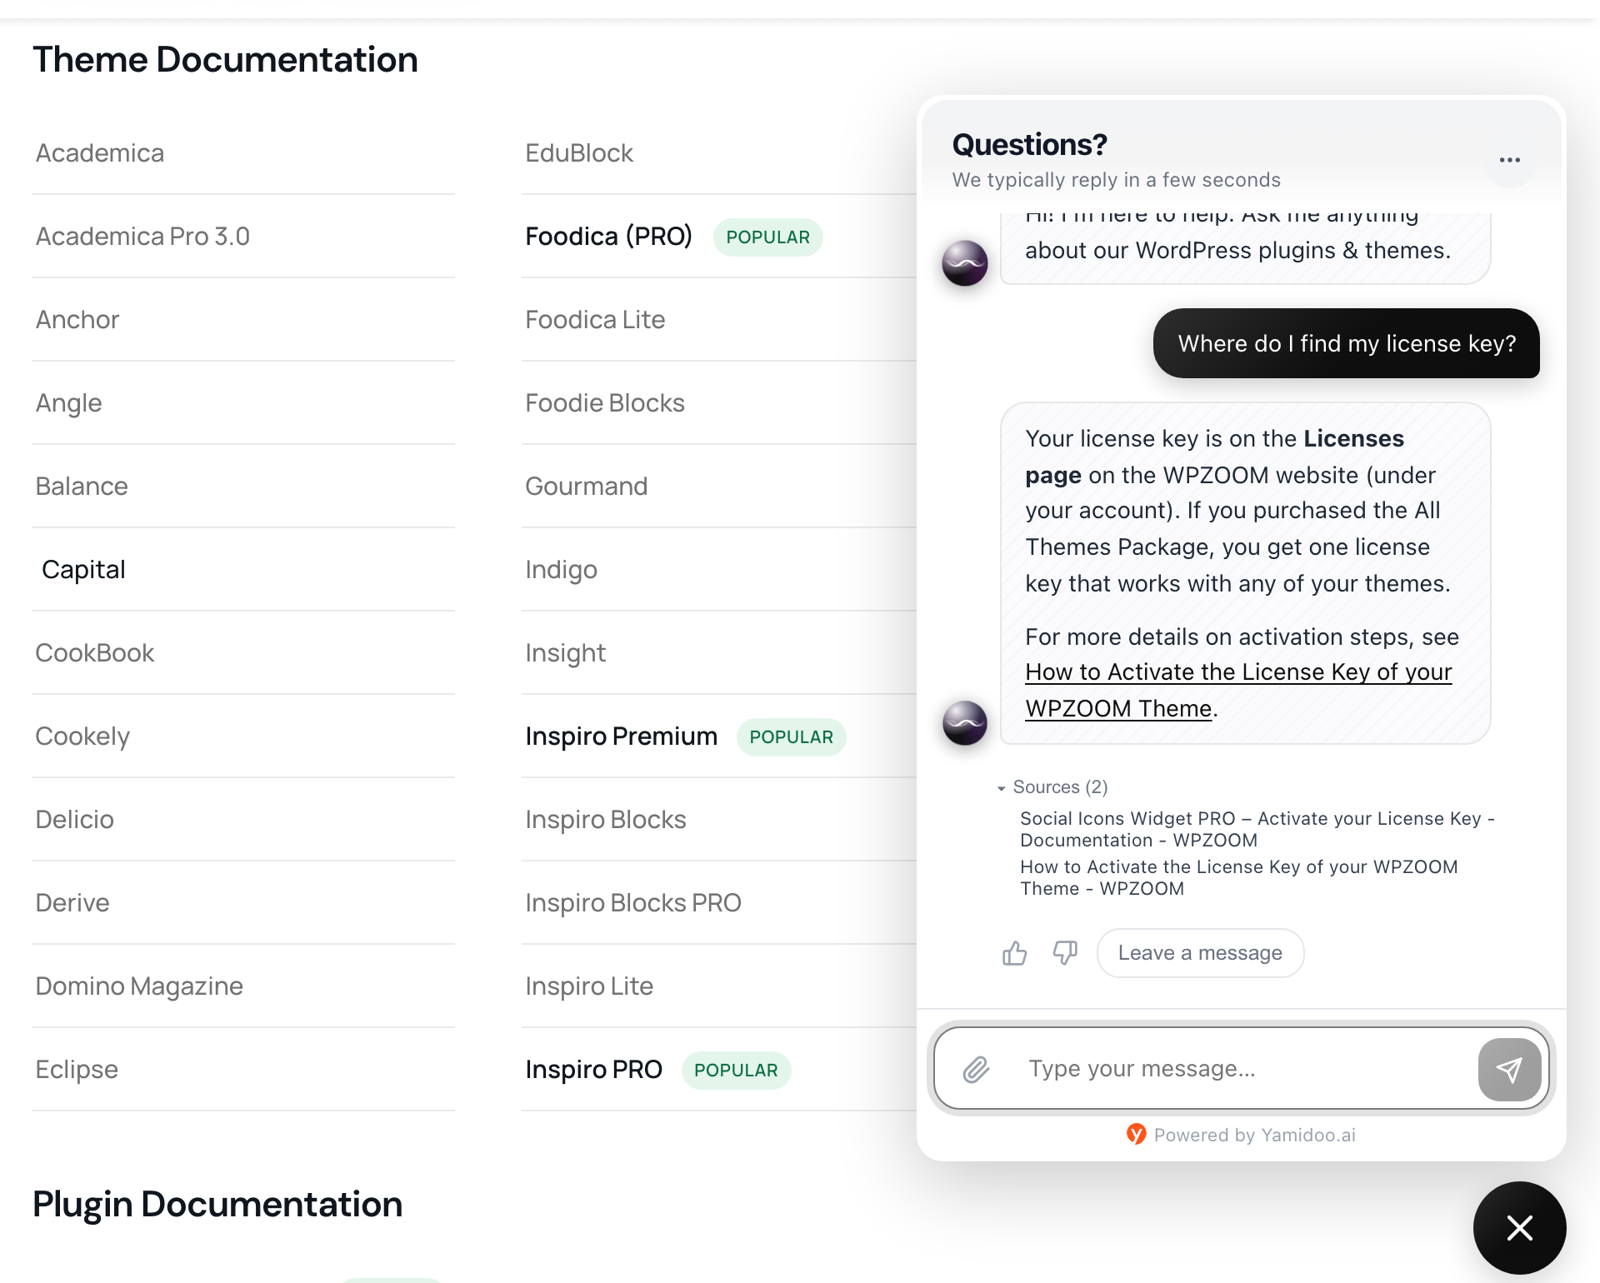Open the three-dots chat options menu
1600x1283 pixels.
(x=1509, y=160)
